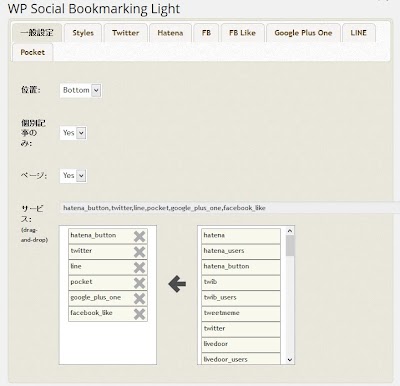Select google_plus_one in selected services
The height and width of the screenshot is (386, 400).
(108, 298)
